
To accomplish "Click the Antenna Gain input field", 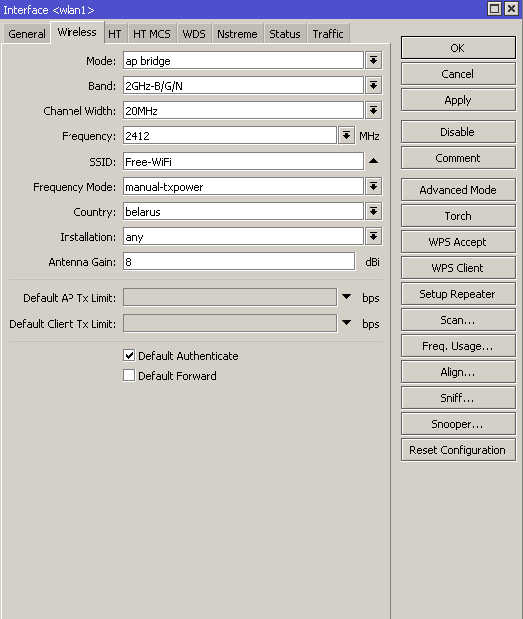I will 239,262.
